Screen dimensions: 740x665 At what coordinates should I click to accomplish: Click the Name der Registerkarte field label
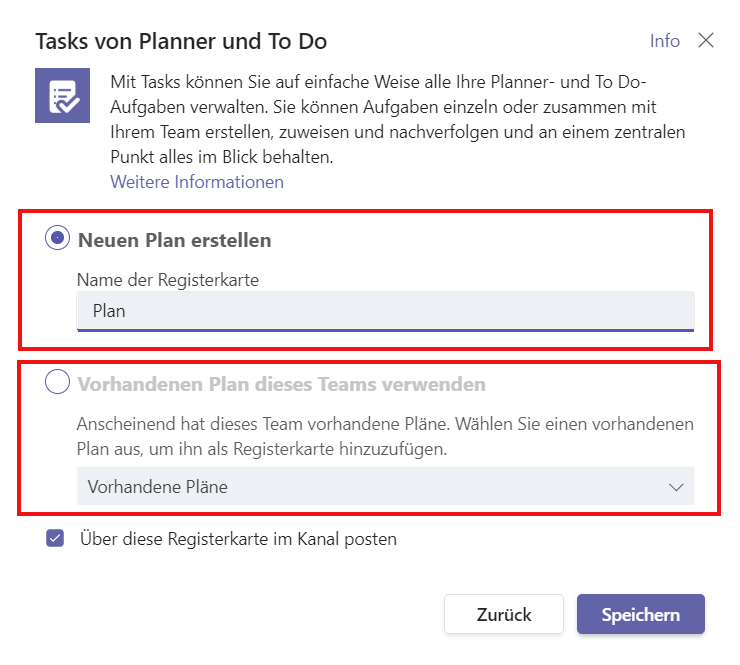[x=168, y=280]
